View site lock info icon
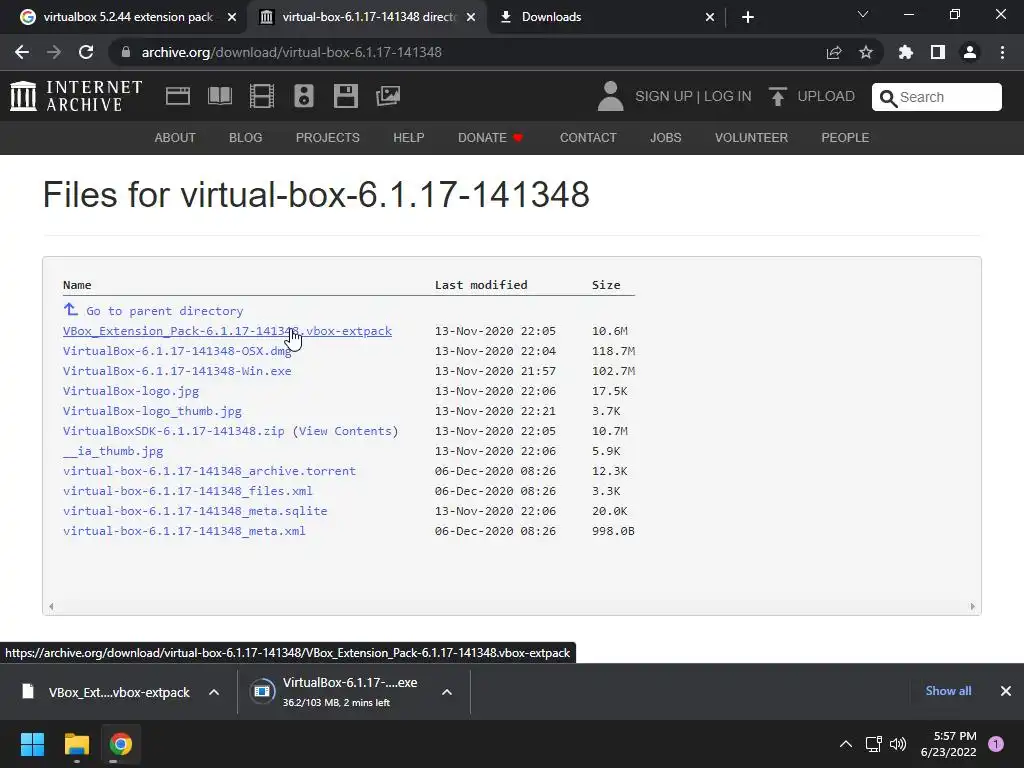This screenshot has height=768, width=1024. click(x=126, y=52)
